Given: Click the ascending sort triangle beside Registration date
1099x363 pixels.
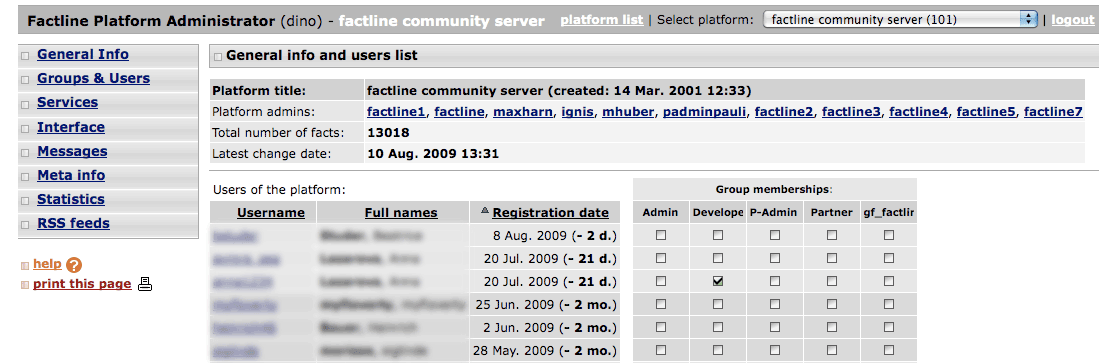Looking at the screenshot, I should pyautogui.click(x=484, y=212).
